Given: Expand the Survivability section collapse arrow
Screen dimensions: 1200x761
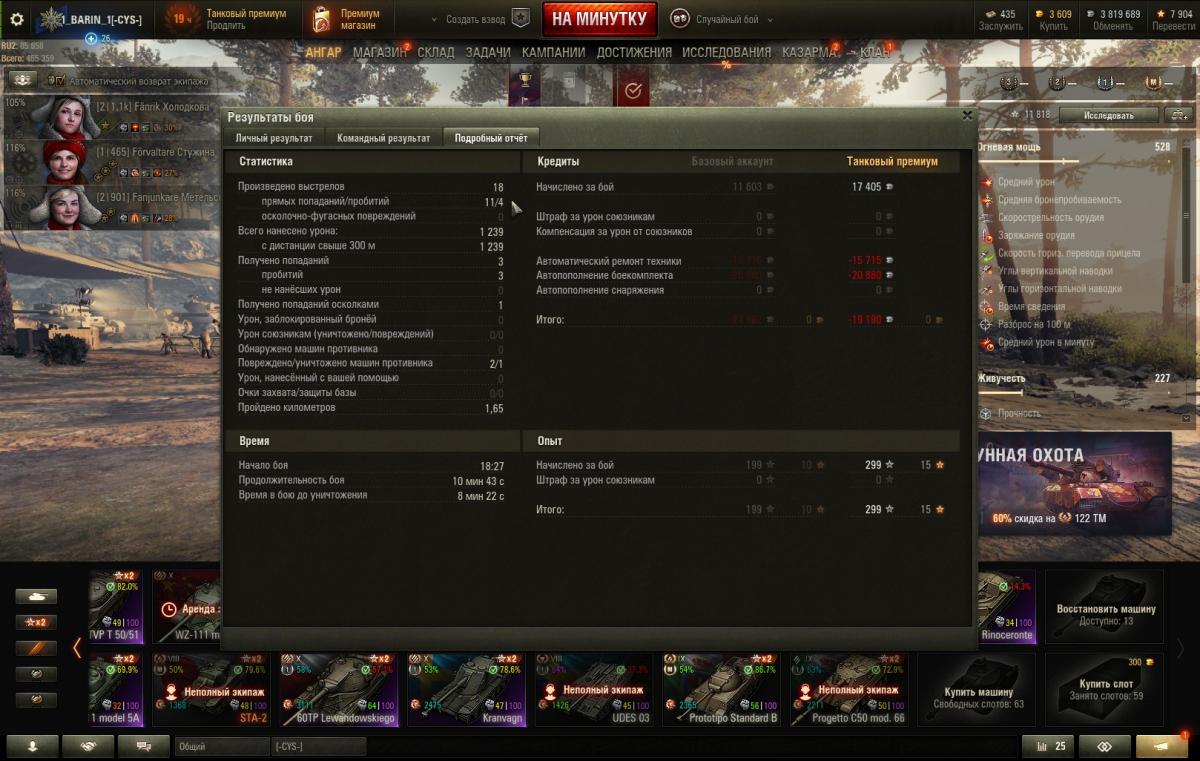Looking at the screenshot, I should [x=1186, y=418].
